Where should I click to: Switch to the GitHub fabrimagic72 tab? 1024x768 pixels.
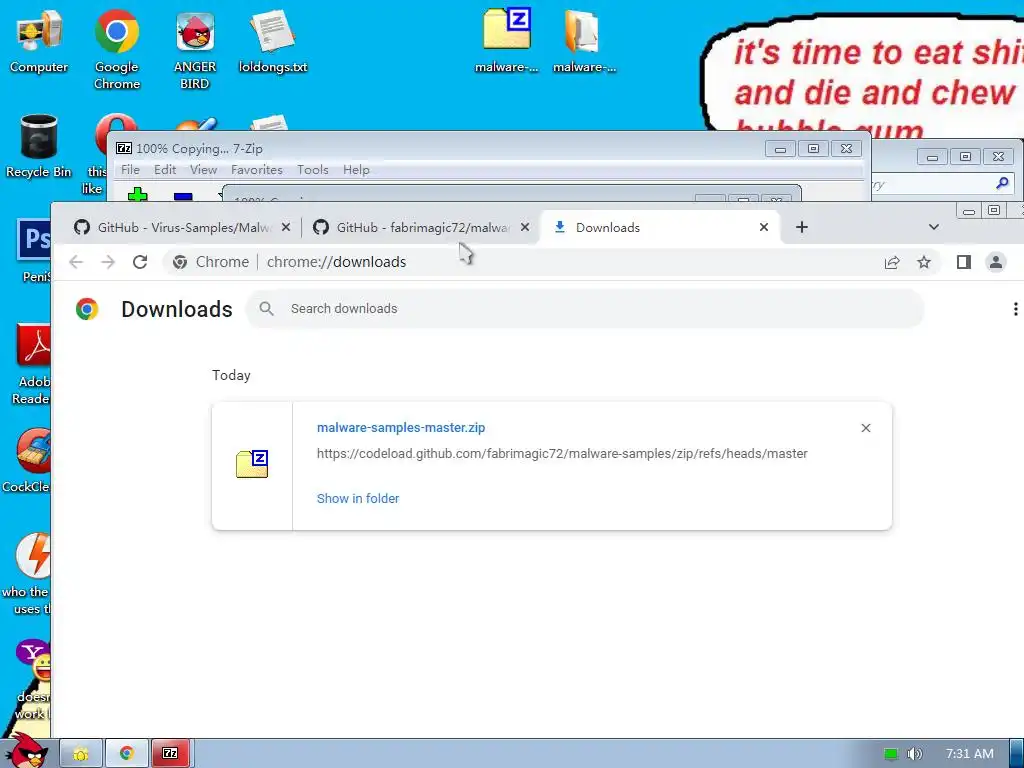(x=421, y=227)
